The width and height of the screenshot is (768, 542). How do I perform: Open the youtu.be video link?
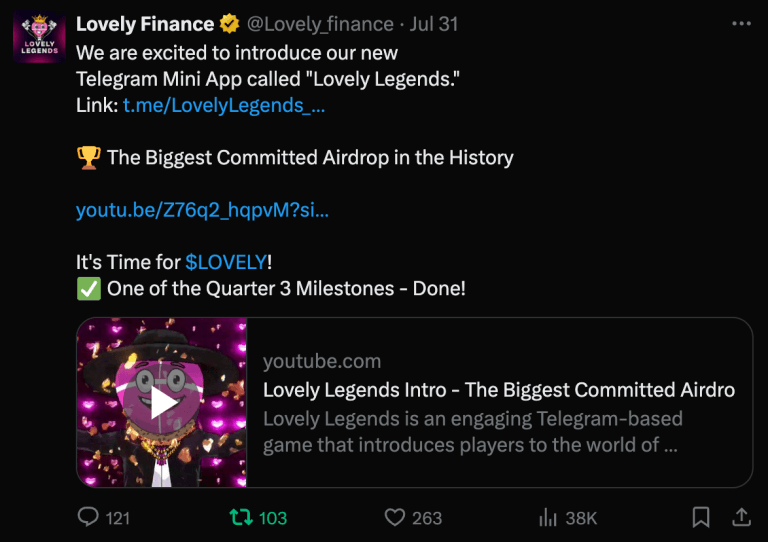click(202, 210)
